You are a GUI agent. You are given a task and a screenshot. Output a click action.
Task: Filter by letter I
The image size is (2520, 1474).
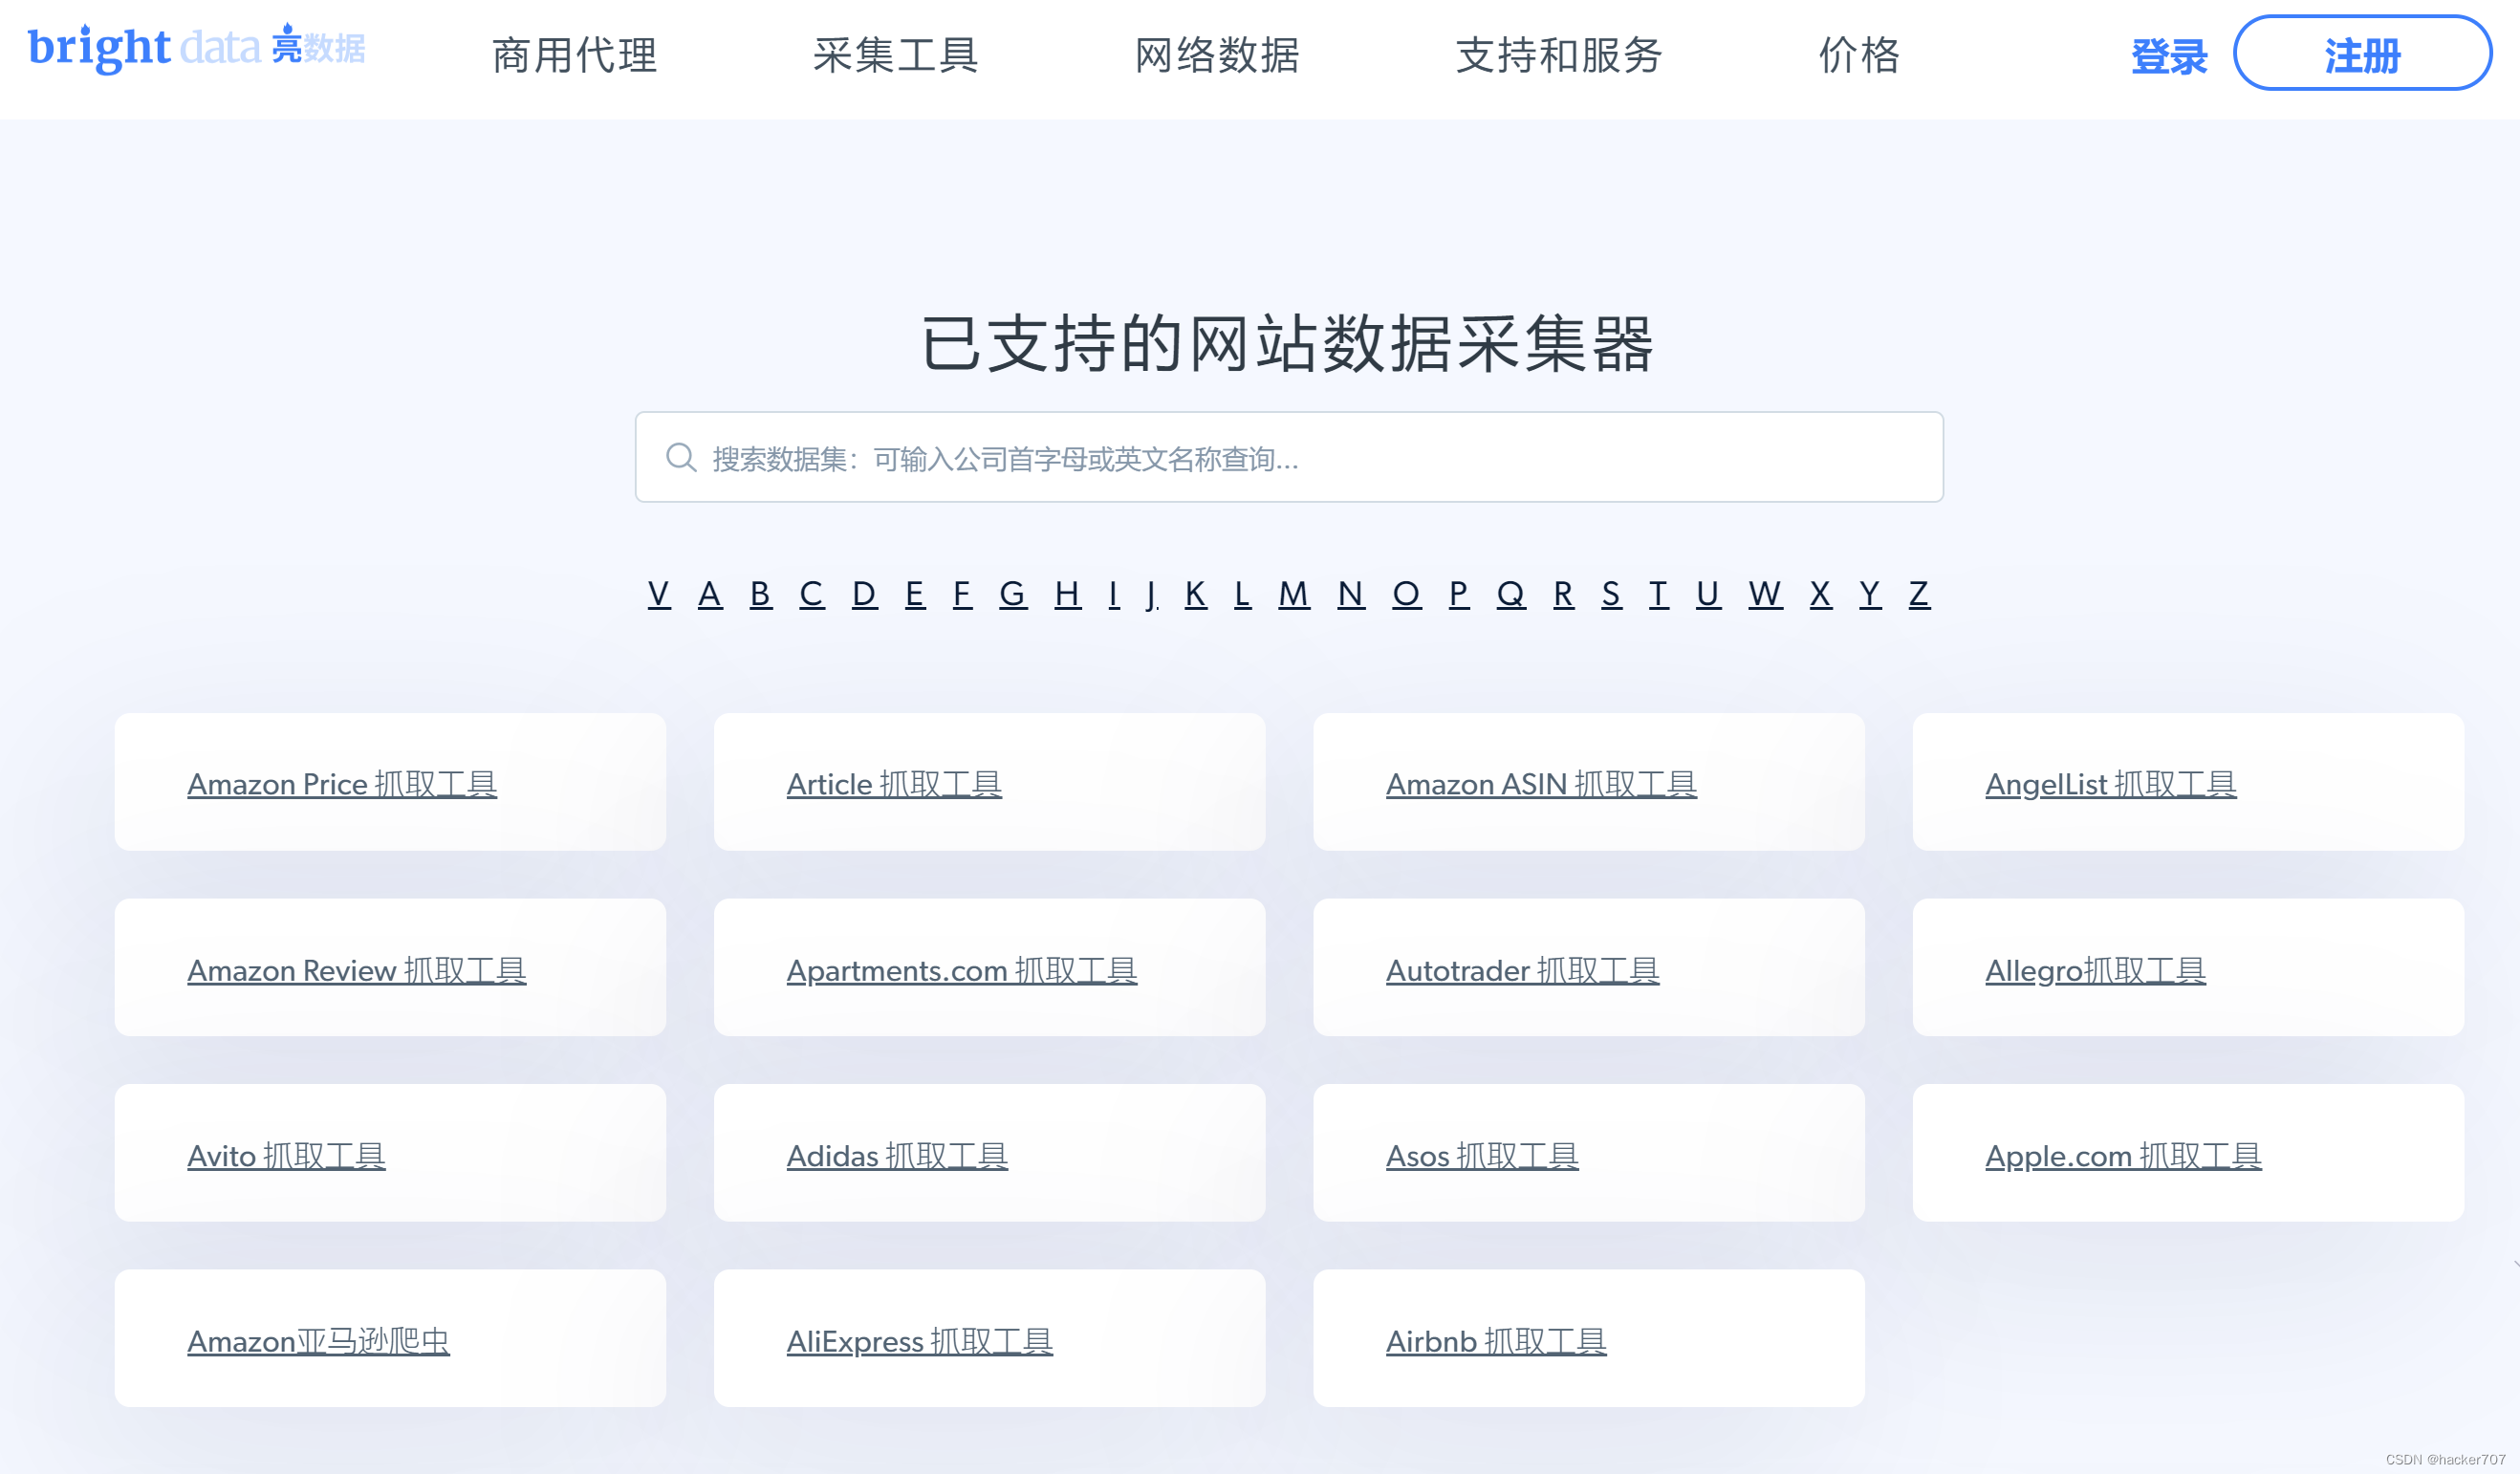[x=1114, y=594]
